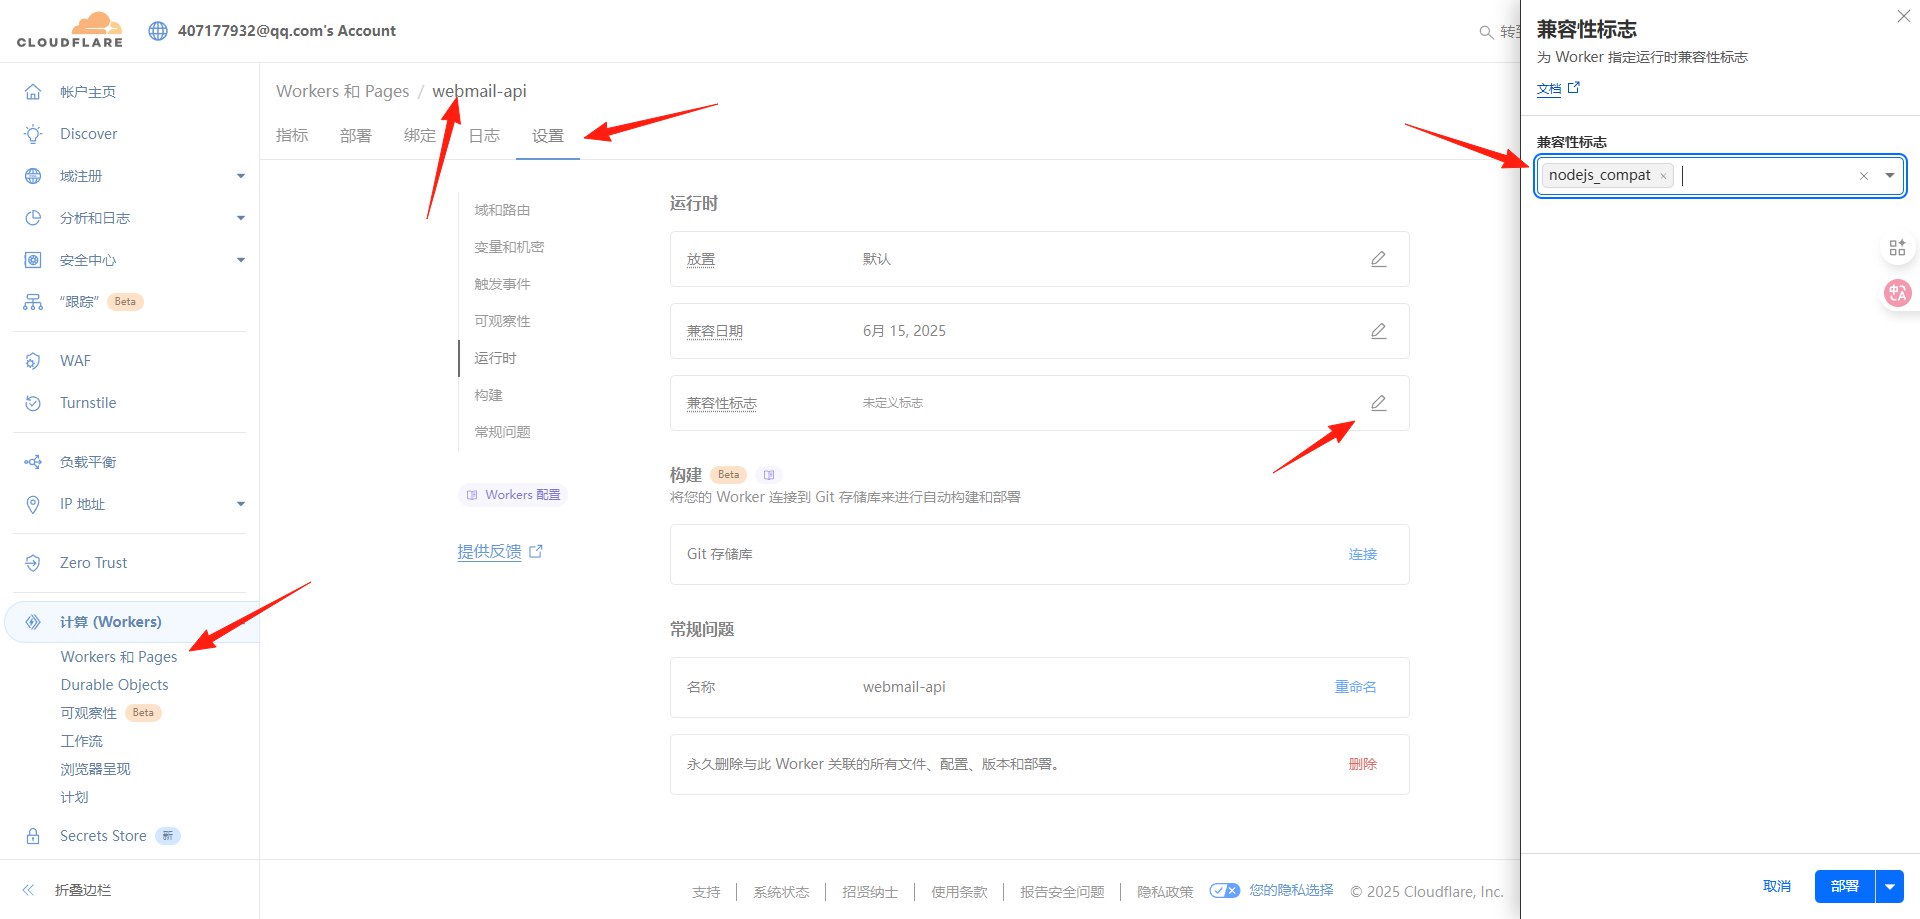Click the globe icon beside the account name
The image size is (1920, 919).
tap(157, 30)
